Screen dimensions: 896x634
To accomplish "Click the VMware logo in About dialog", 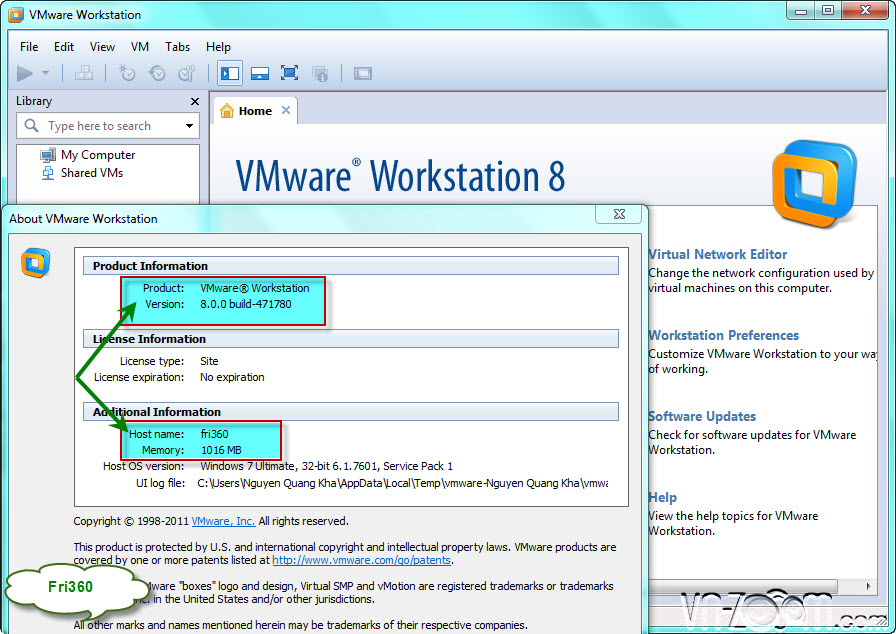I will pos(35,263).
